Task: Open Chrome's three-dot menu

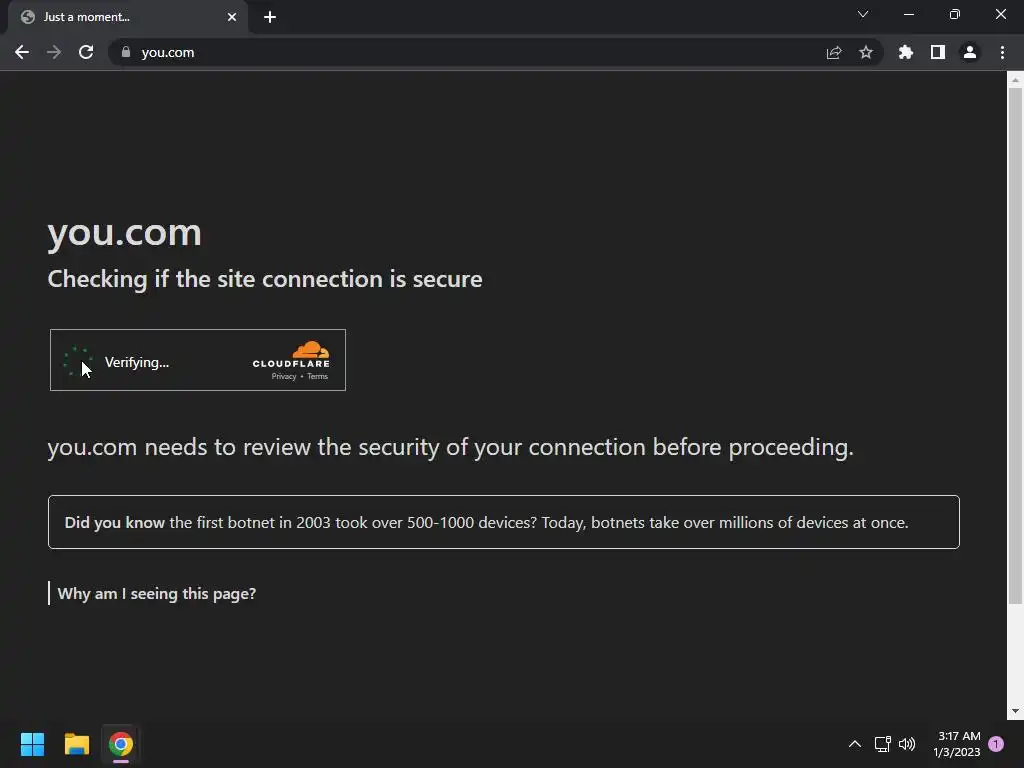Action: point(1002,52)
